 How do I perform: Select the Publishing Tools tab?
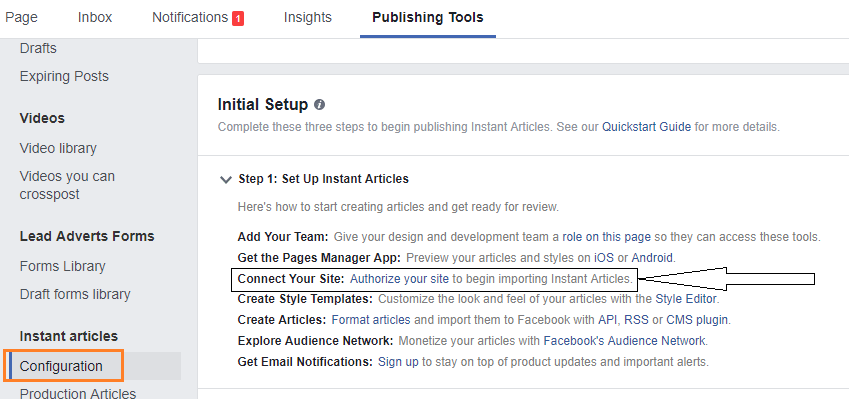[x=428, y=17]
